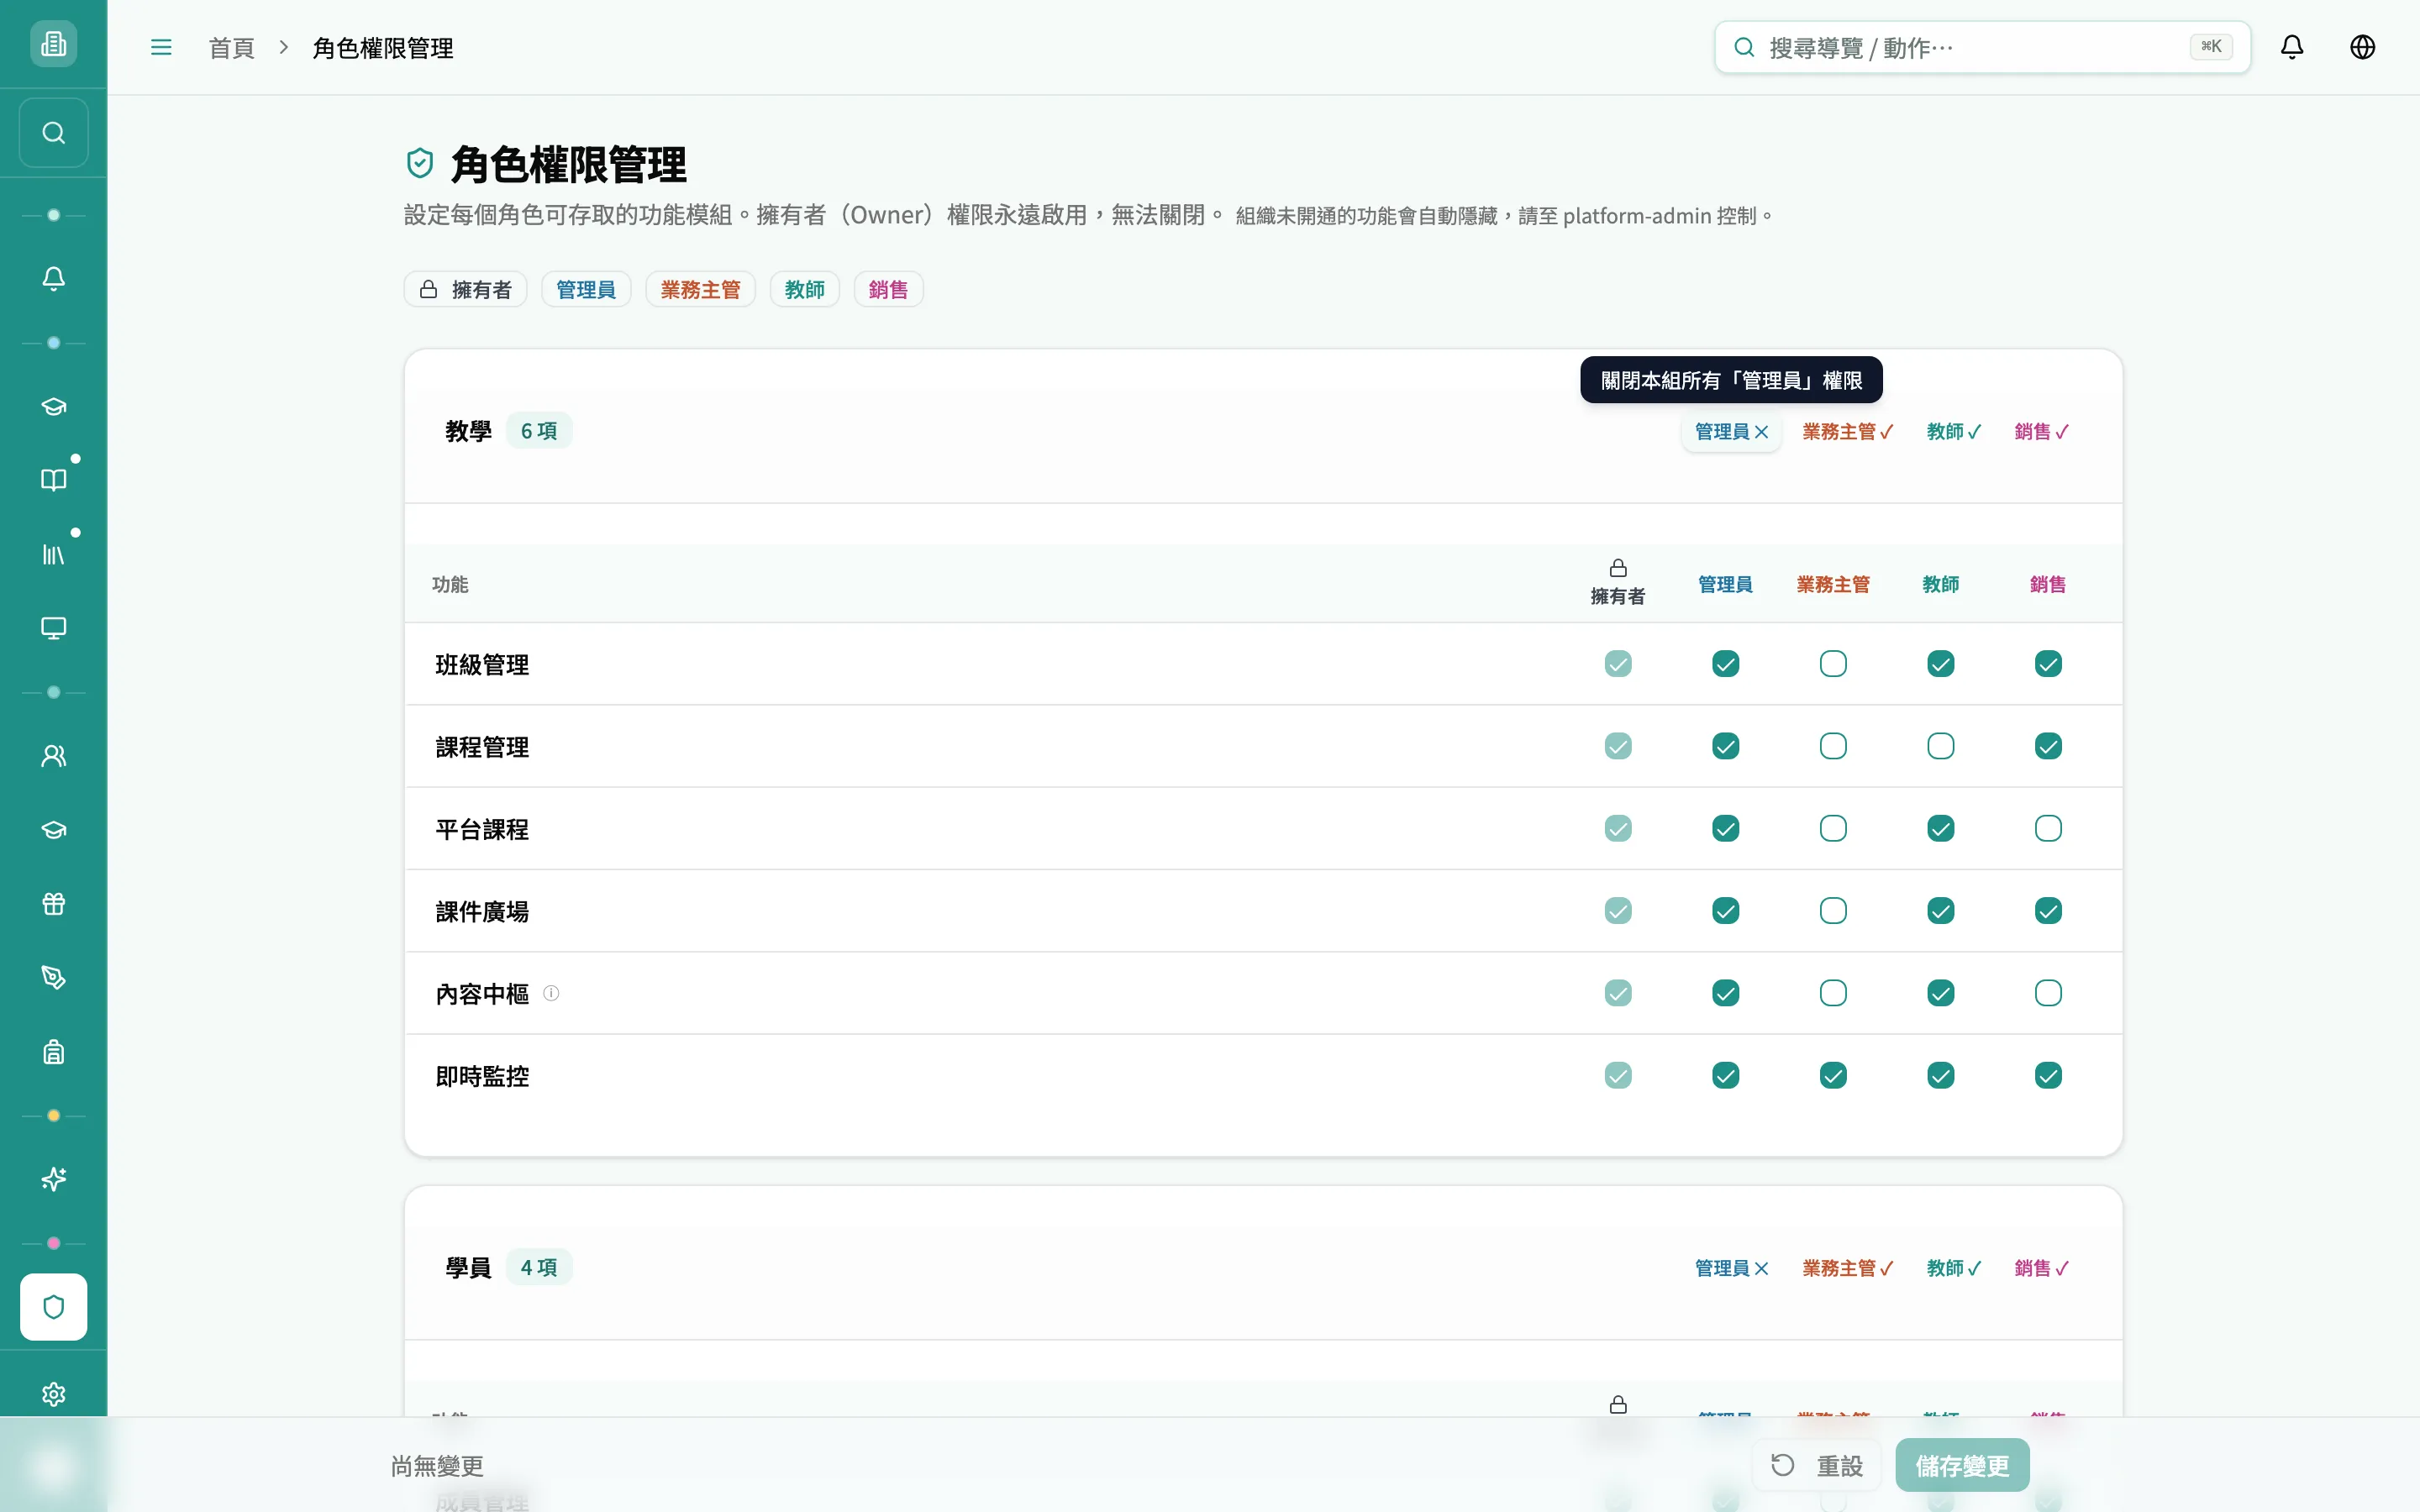Focus the 搜尋導覽 search field
Viewport: 2420px width, 1512px height.
tap(1982, 47)
